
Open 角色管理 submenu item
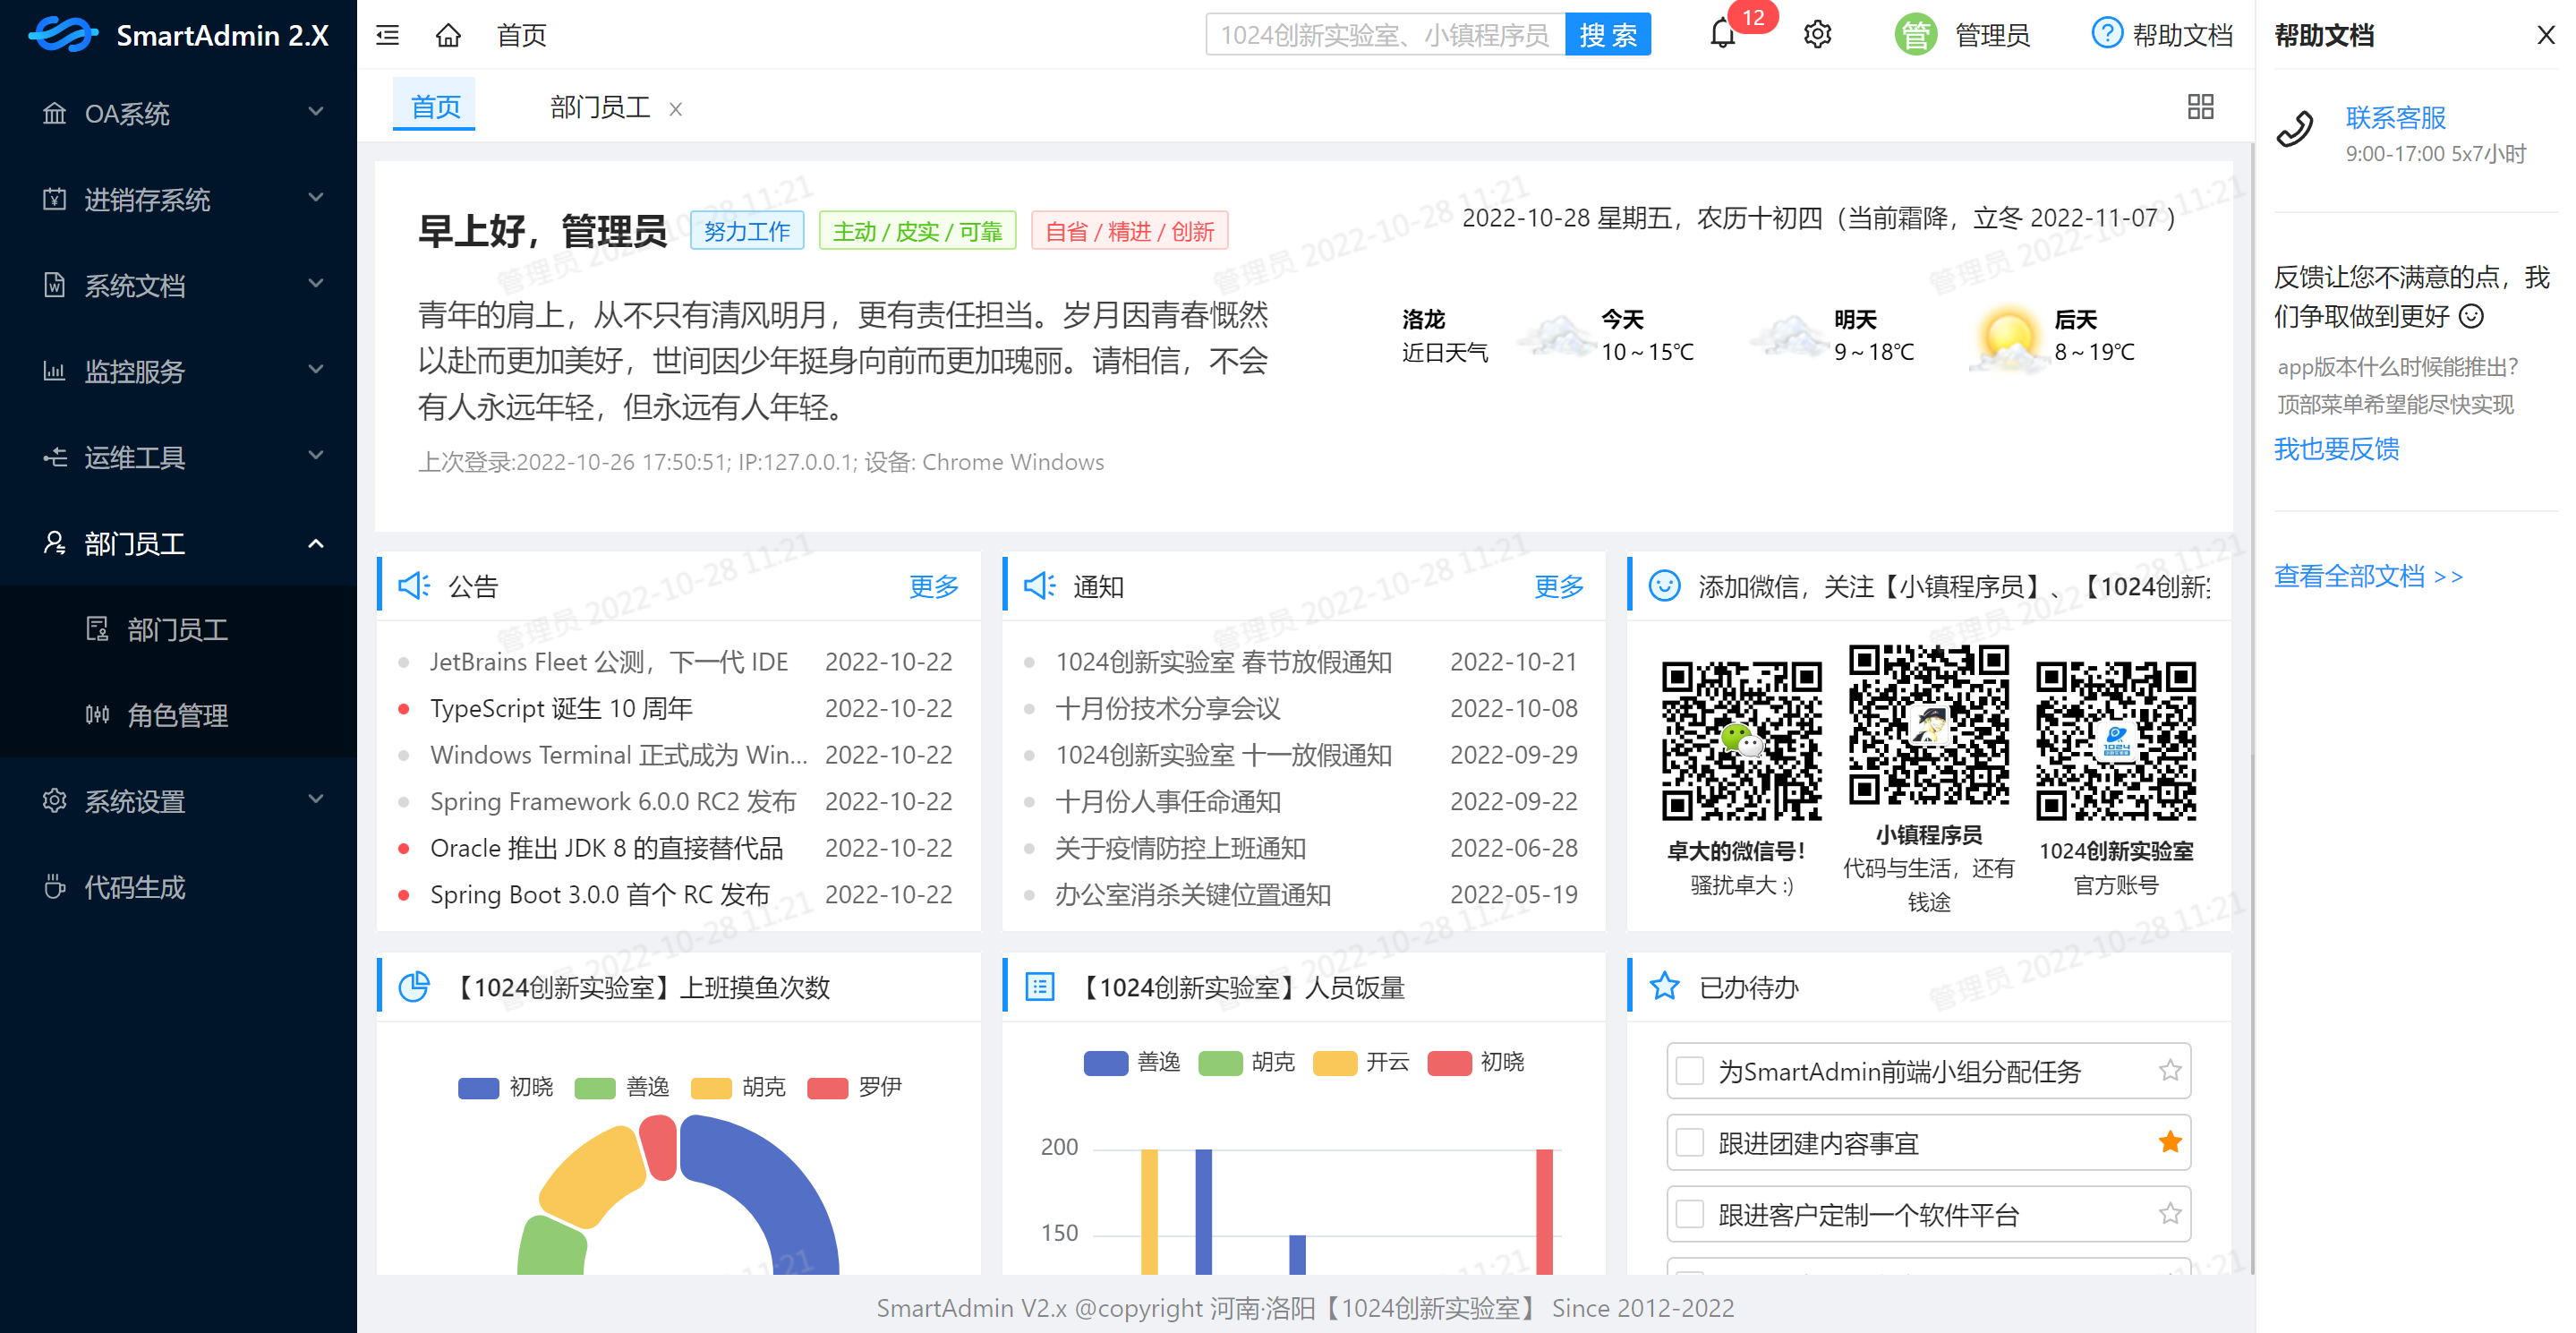(x=177, y=715)
